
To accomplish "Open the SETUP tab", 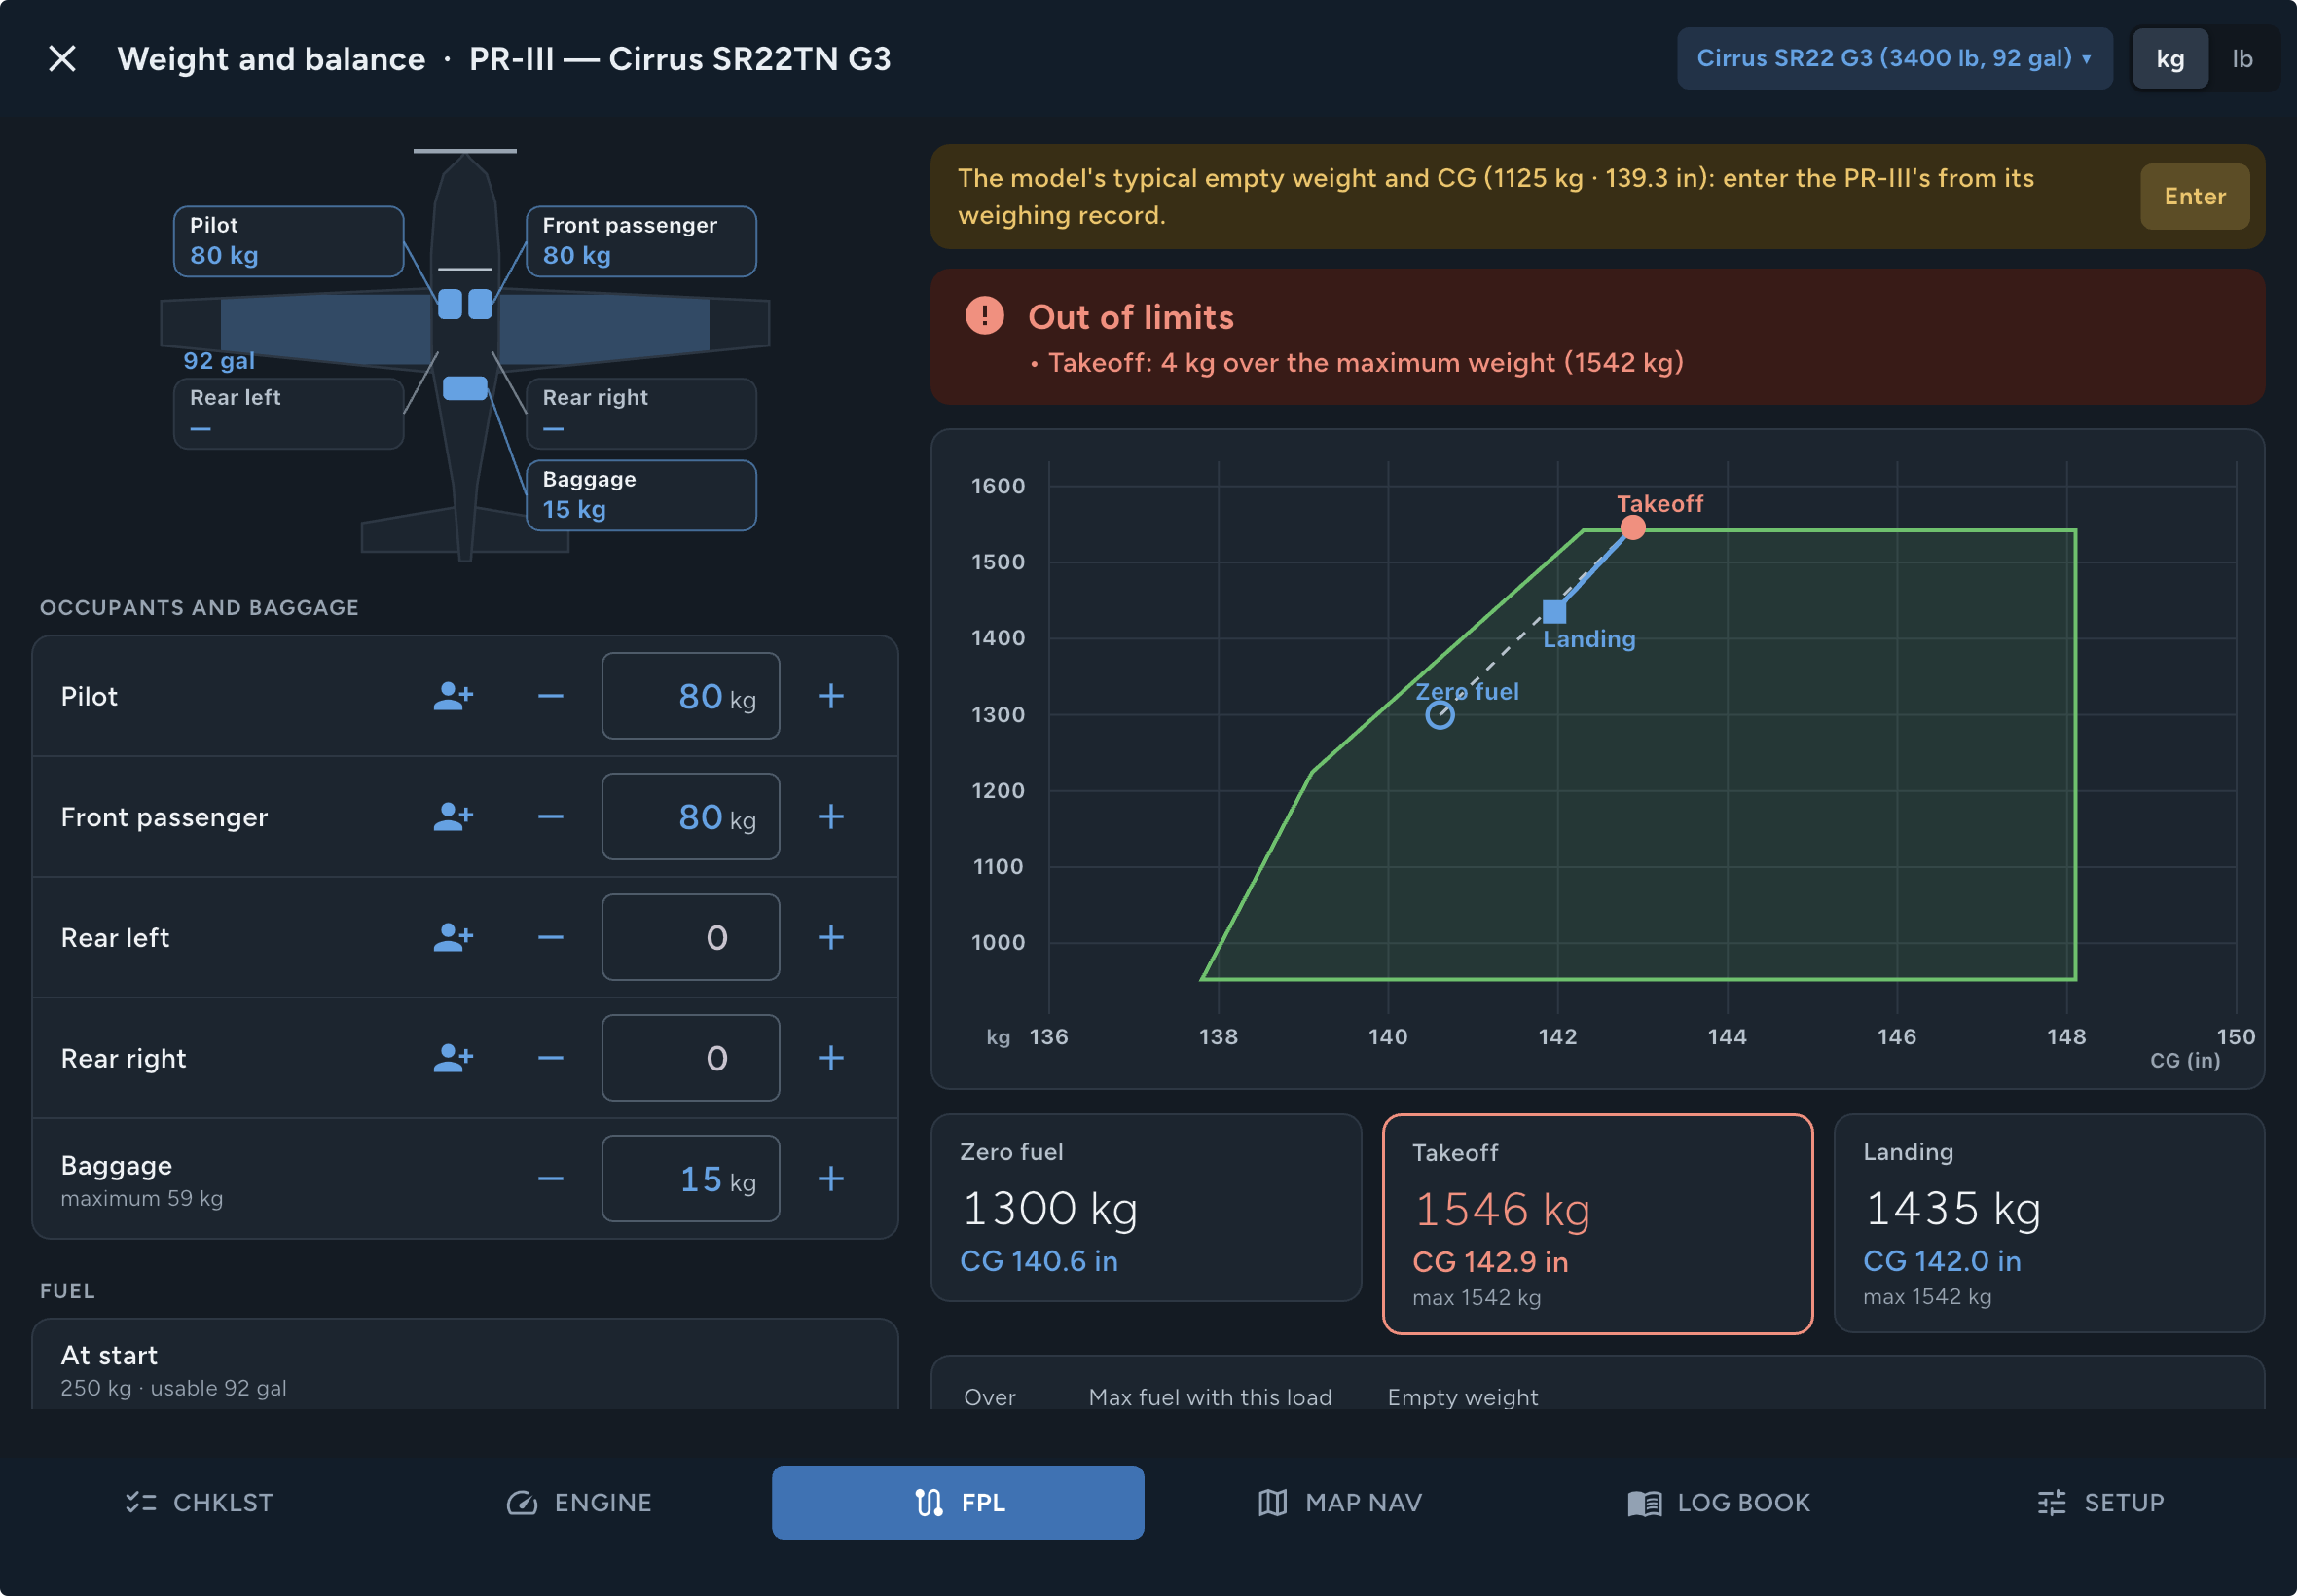I will (x=2100, y=1502).
